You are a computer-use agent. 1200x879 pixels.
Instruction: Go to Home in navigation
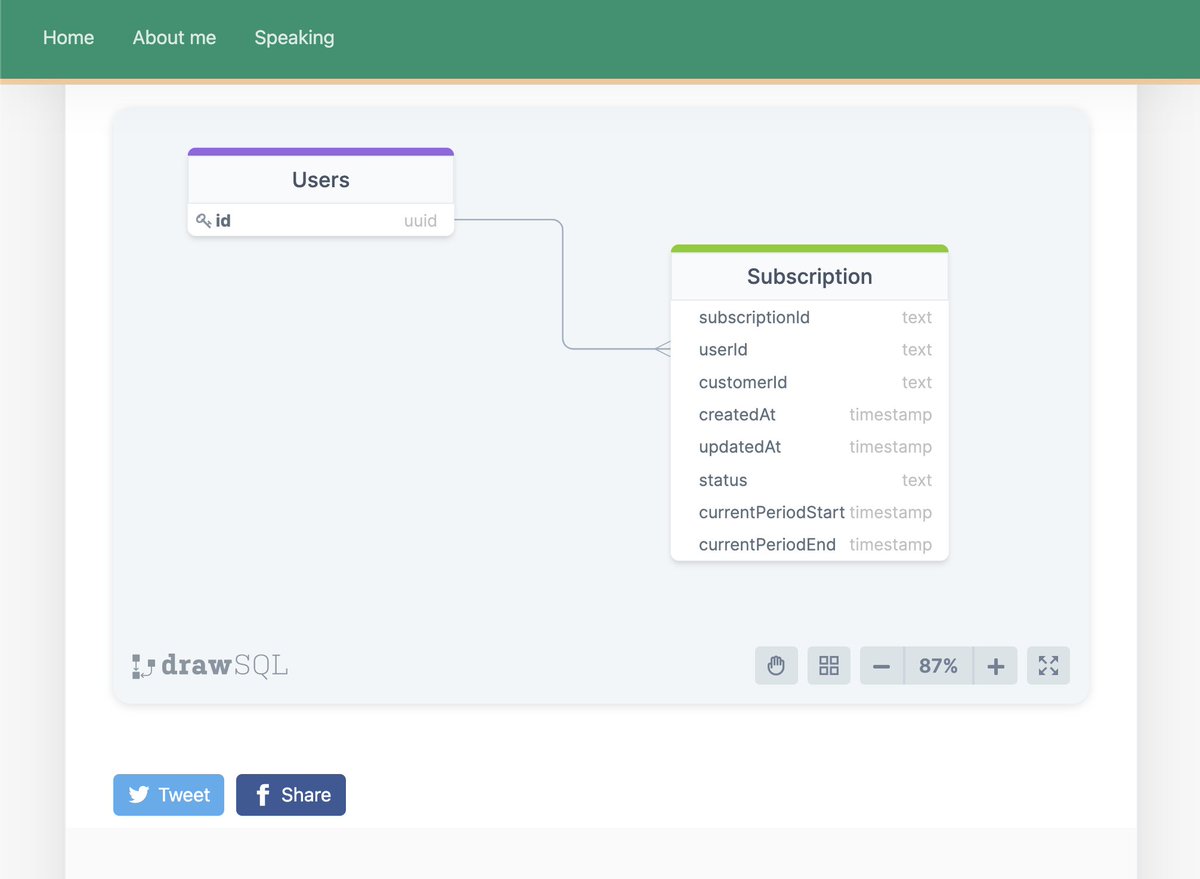68,38
